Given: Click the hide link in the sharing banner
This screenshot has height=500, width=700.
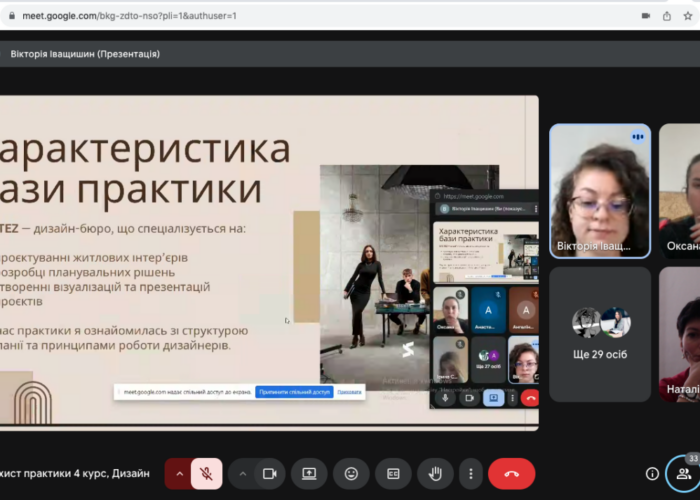Looking at the screenshot, I should click(348, 392).
